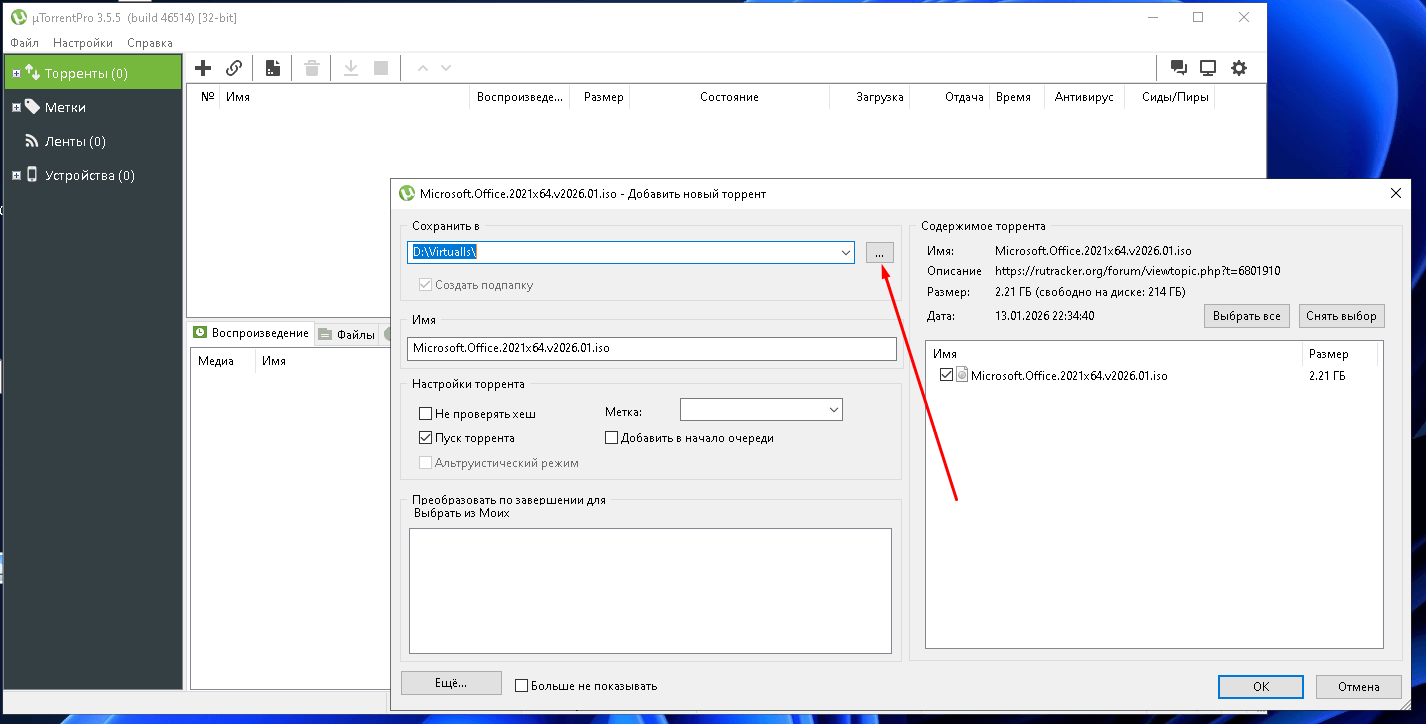The image size is (1426, 724).
Task: Click the chat bubbles icon in main toolbar
Action: click(x=1179, y=68)
